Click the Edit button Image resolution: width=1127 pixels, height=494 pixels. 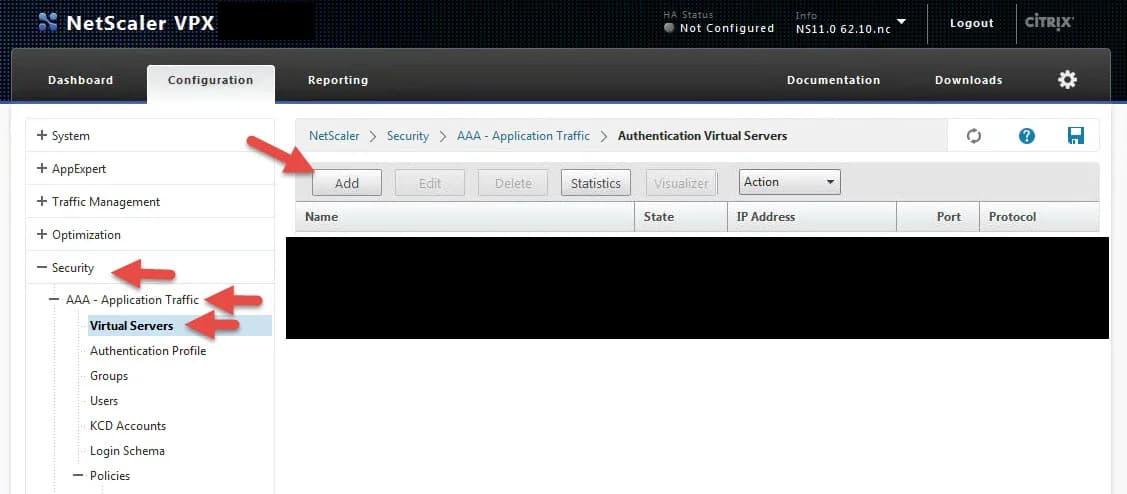click(x=430, y=183)
